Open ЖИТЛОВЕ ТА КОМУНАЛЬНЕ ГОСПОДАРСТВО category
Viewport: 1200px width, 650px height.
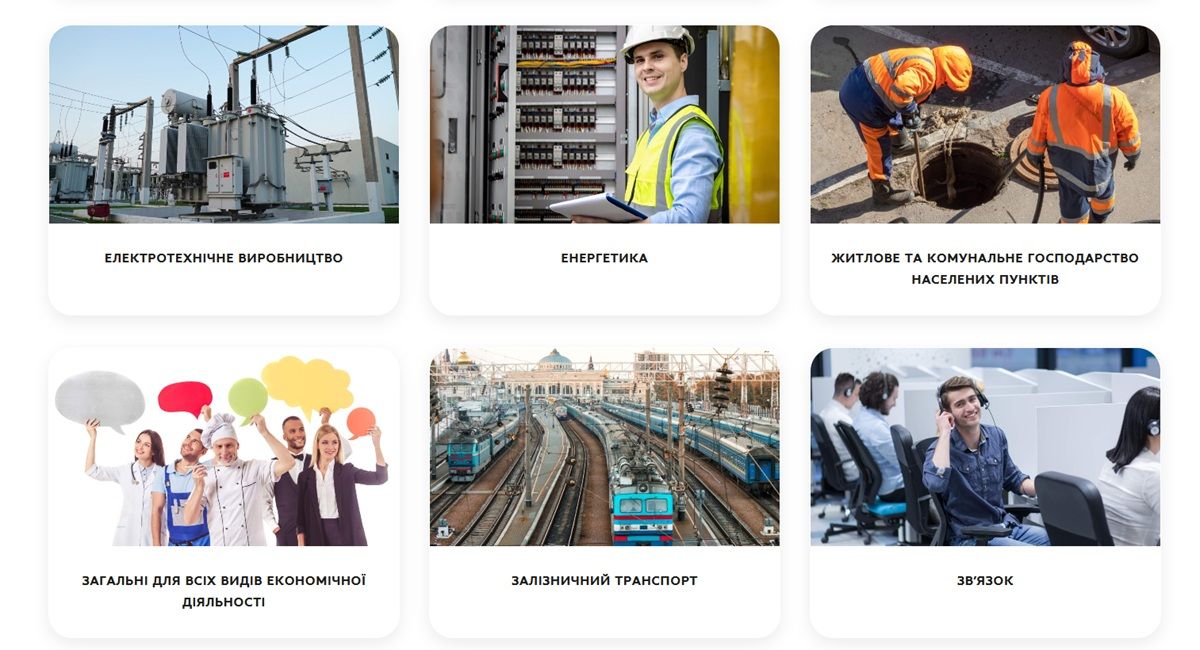[985, 269]
